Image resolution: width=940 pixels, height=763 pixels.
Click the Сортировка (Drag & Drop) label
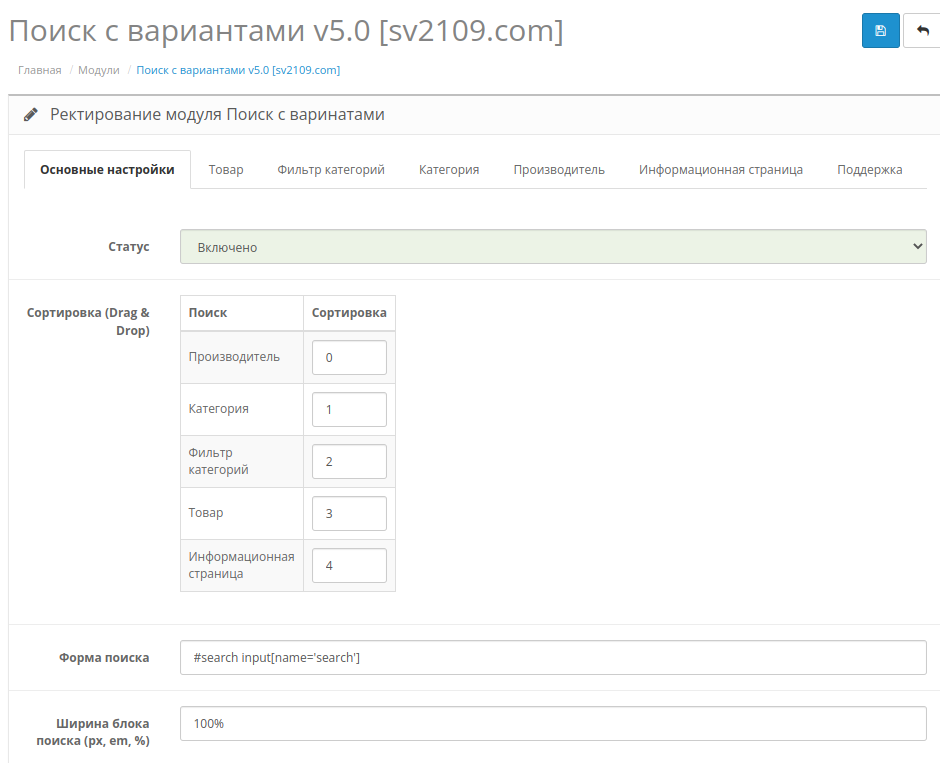click(x=88, y=321)
